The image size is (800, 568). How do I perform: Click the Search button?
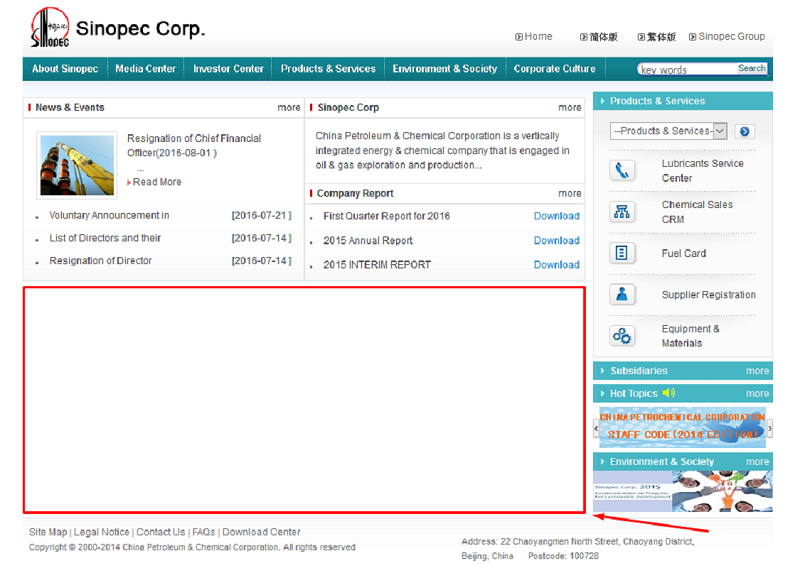tap(752, 68)
